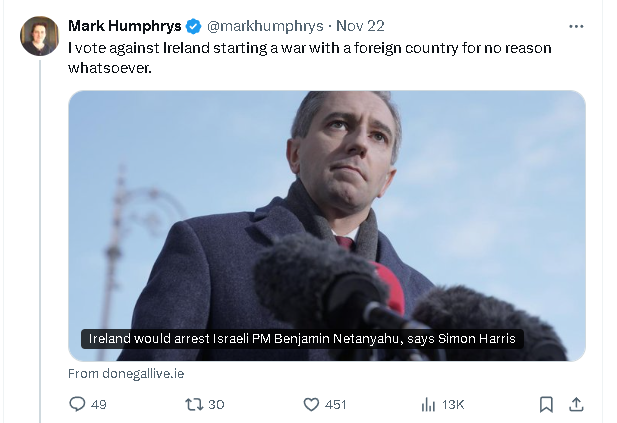View tweet analytics bar chart icon
The width and height of the screenshot is (617, 423).
pyautogui.click(x=428, y=404)
